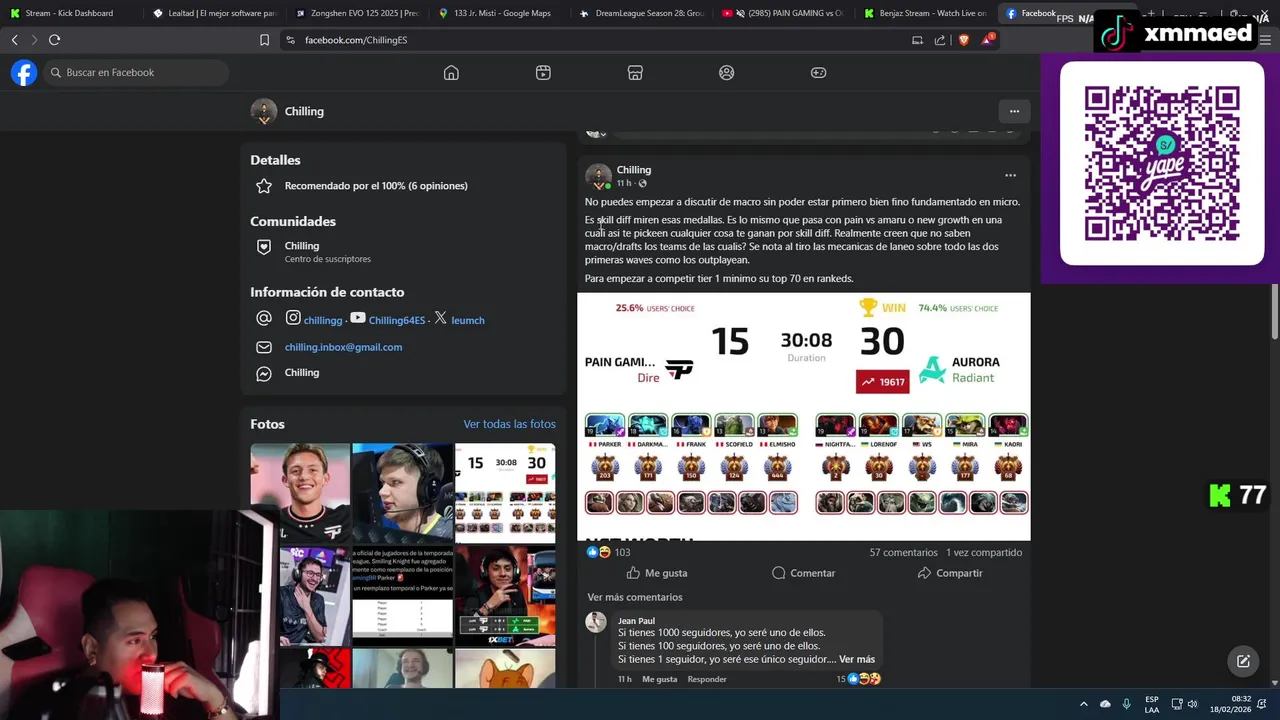
Task: Click the Compartir button
Action: coord(950,573)
